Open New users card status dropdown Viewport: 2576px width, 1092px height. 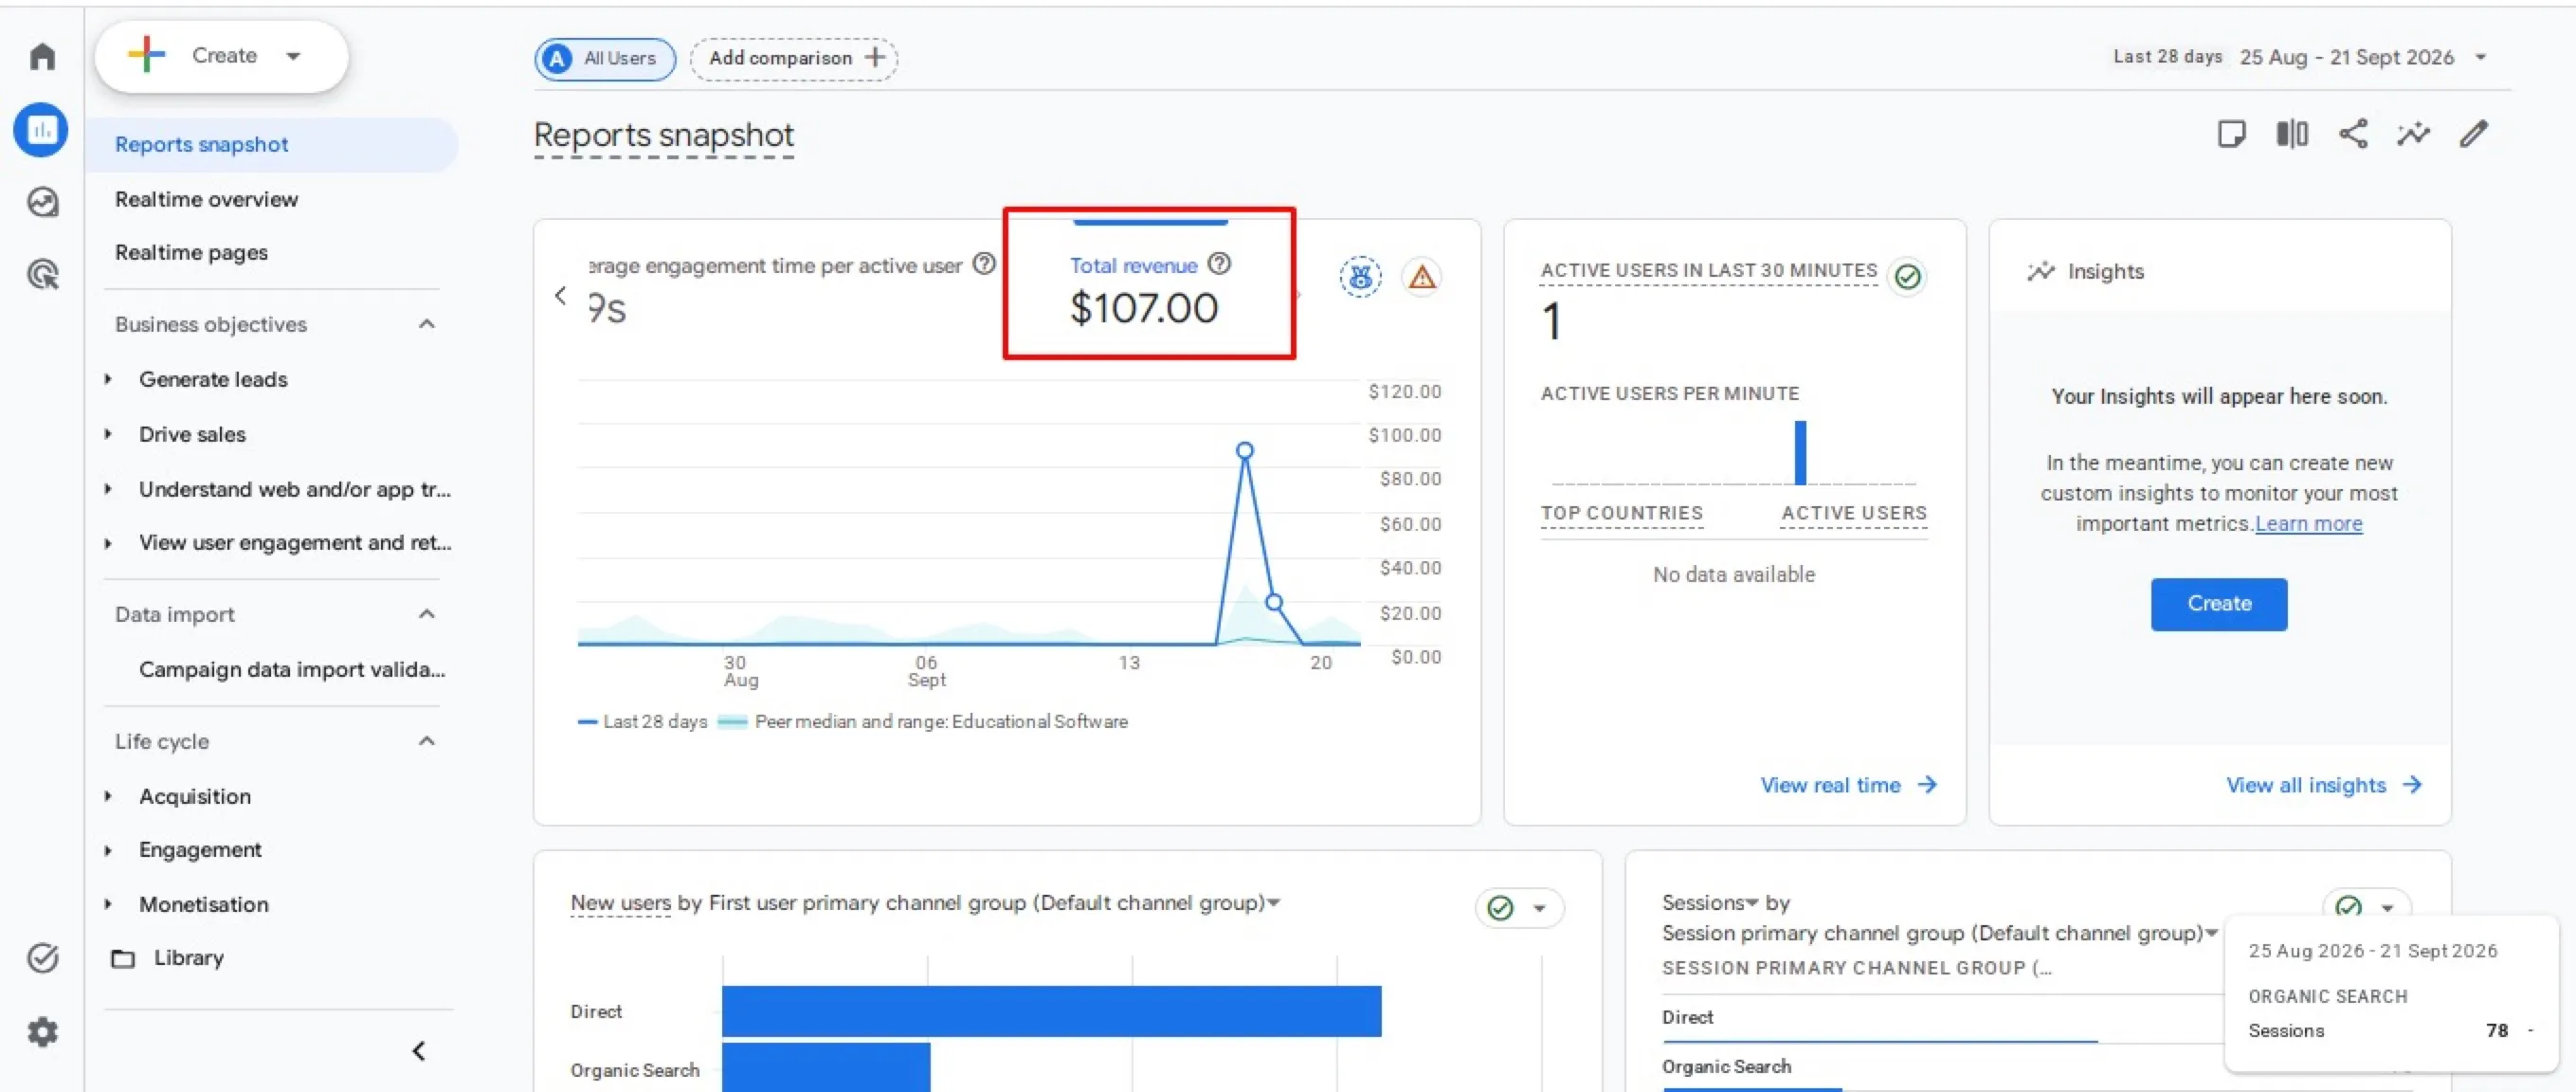pyautogui.click(x=1518, y=908)
